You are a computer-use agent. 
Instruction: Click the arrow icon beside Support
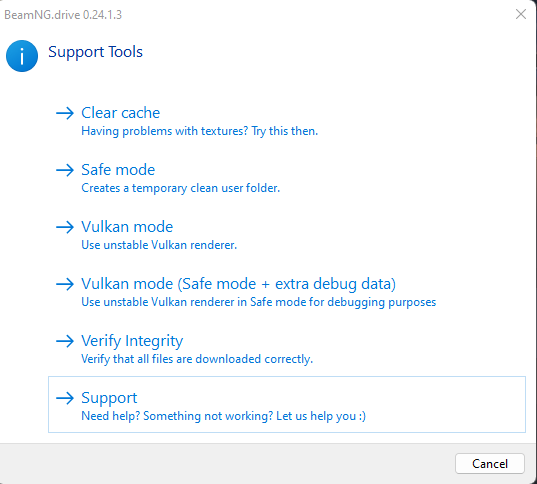[65, 398]
